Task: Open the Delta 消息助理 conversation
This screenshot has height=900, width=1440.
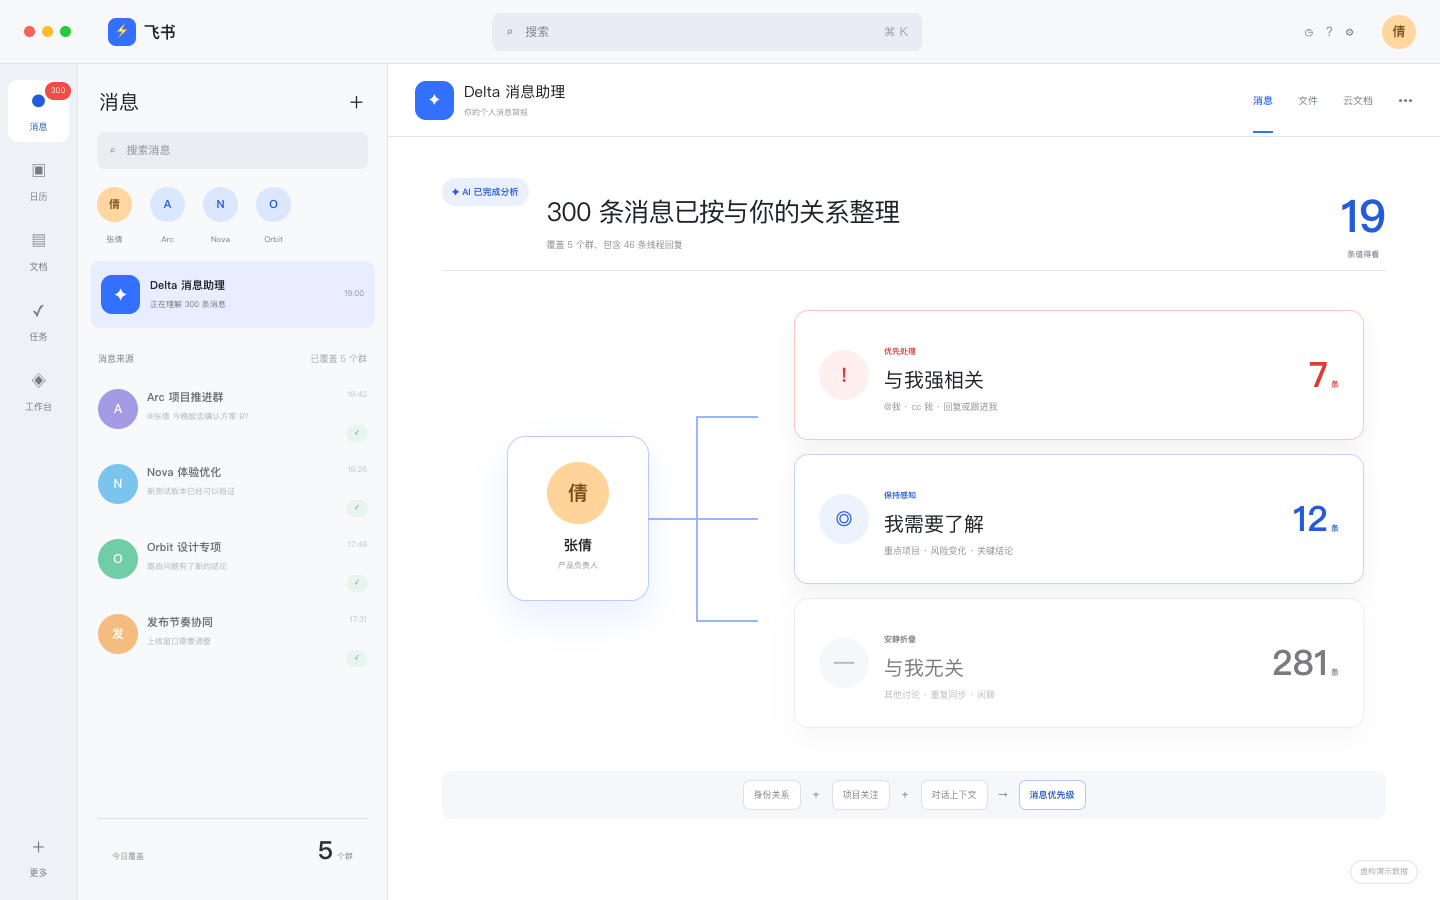Action: pos(232,294)
